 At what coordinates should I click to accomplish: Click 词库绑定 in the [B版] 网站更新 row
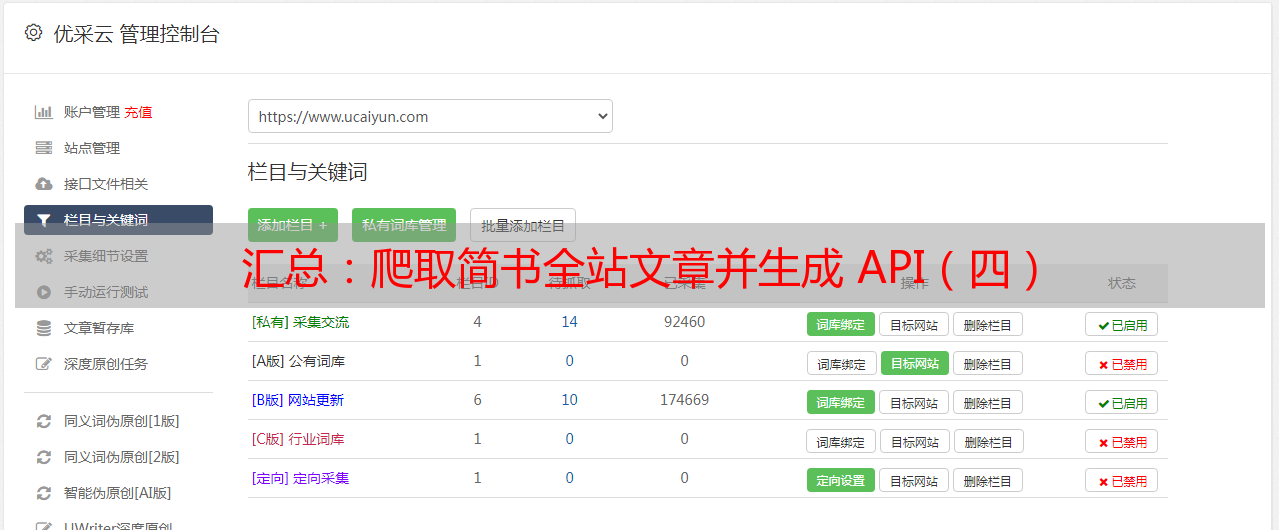841,402
